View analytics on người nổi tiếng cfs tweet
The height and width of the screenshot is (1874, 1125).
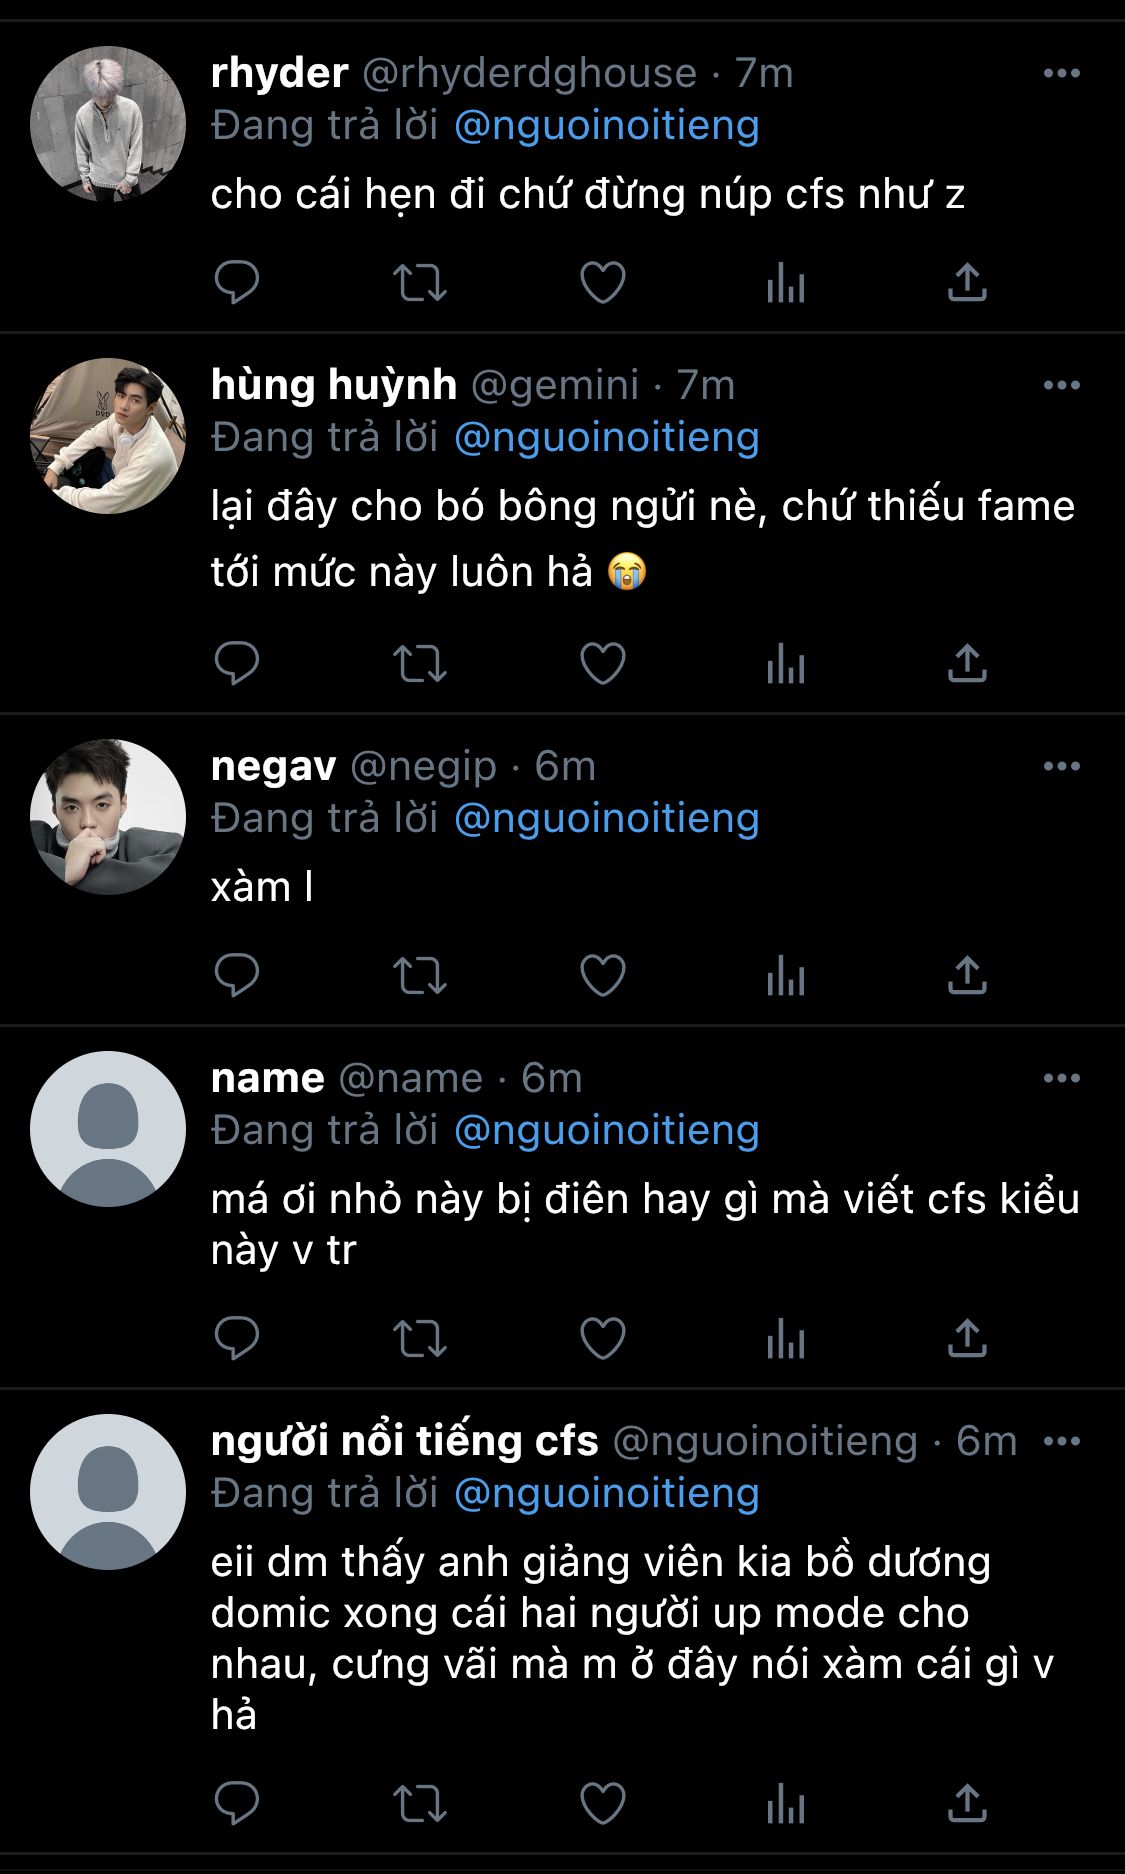click(x=786, y=1803)
